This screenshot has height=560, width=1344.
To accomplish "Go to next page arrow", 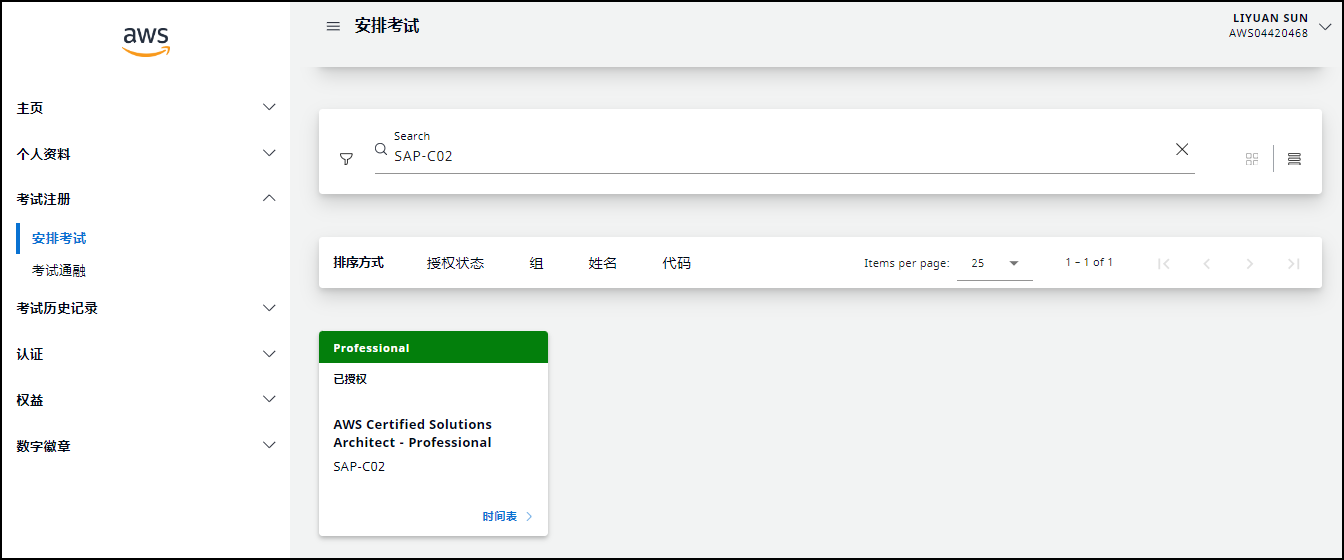I will point(1250,264).
